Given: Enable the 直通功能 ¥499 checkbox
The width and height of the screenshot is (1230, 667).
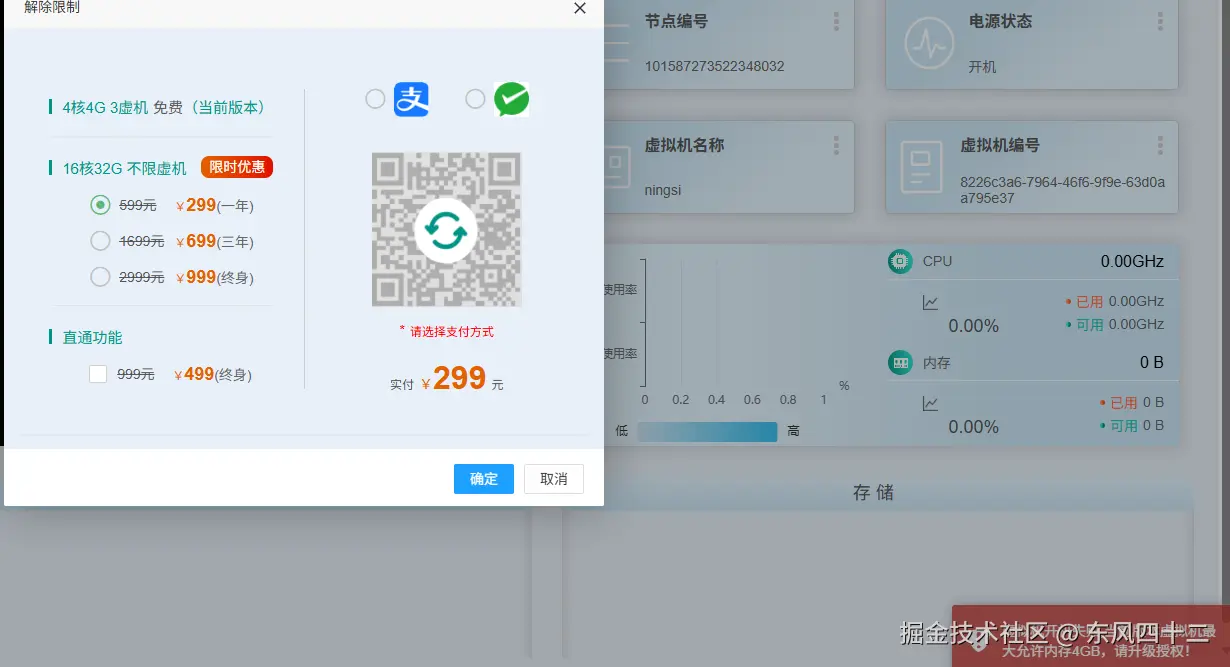Looking at the screenshot, I should [x=97, y=373].
